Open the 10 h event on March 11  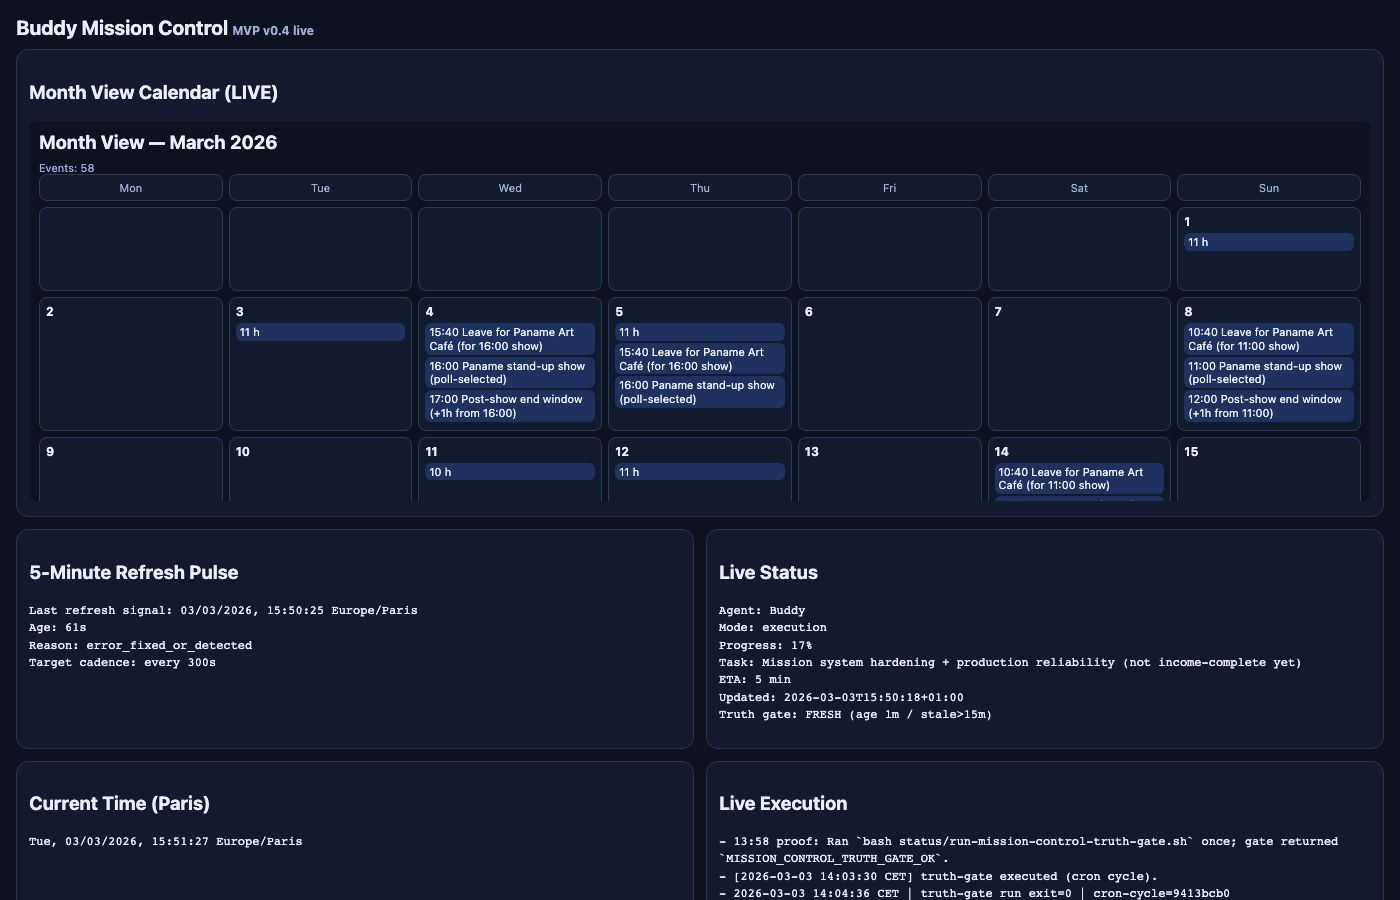click(509, 472)
